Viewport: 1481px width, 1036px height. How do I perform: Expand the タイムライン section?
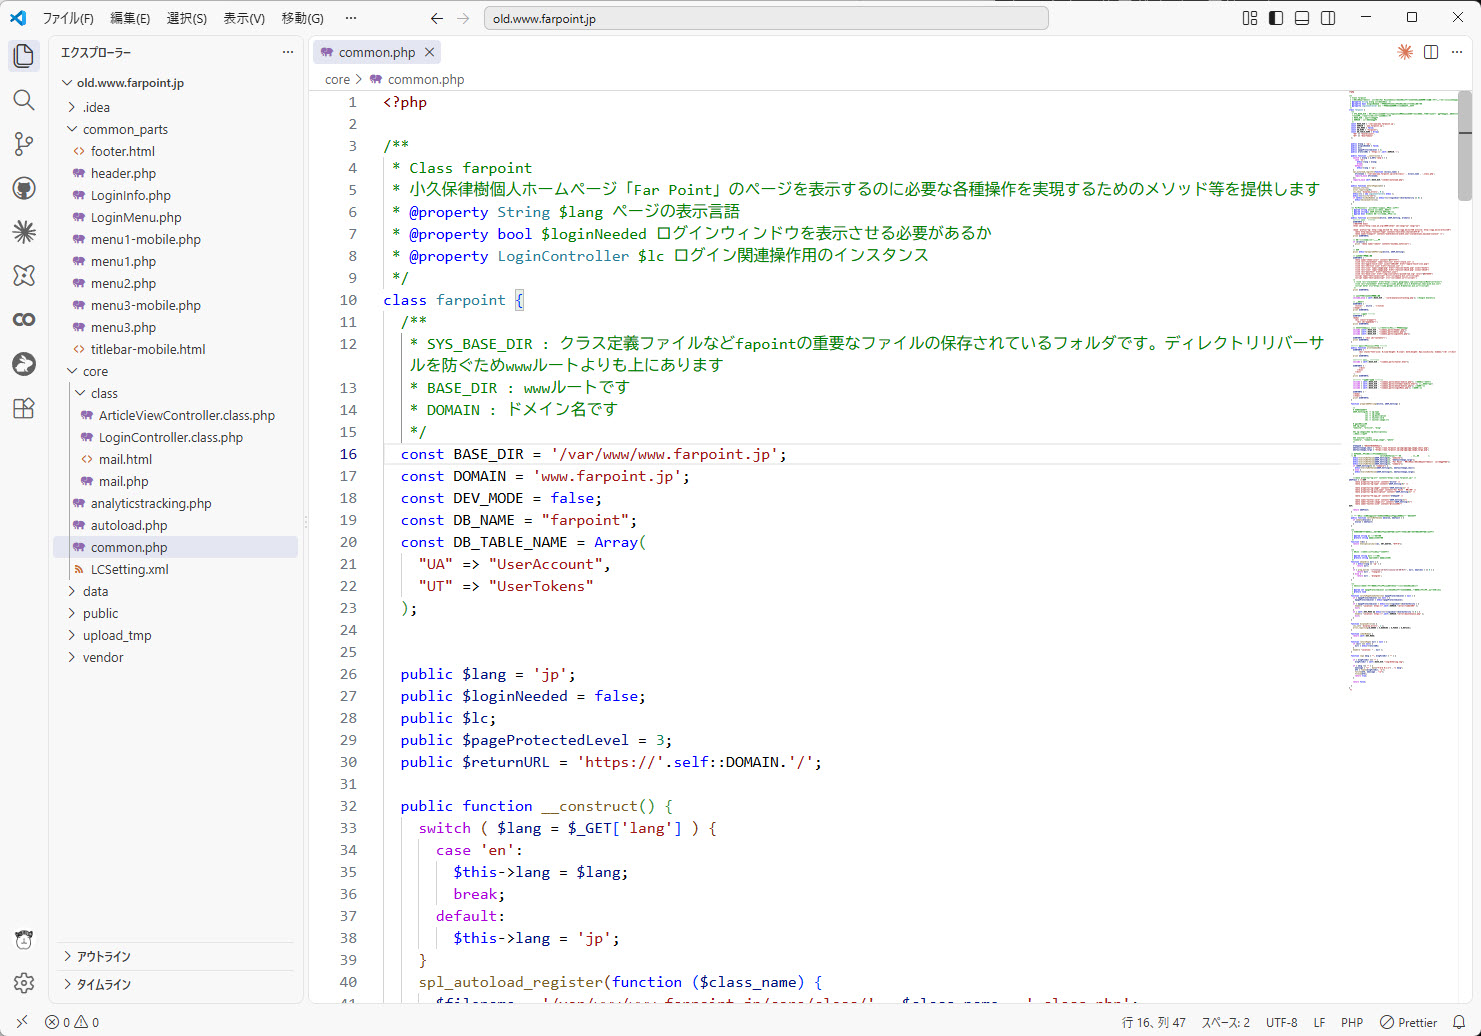click(175, 984)
